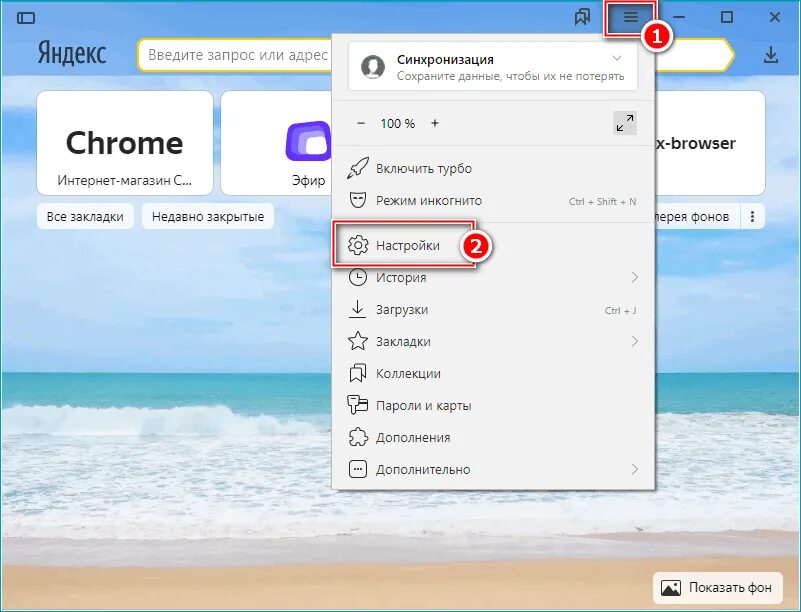The image size is (801, 612).
Task: Expand Закладки submenu arrow
Action: tap(634, 341)
